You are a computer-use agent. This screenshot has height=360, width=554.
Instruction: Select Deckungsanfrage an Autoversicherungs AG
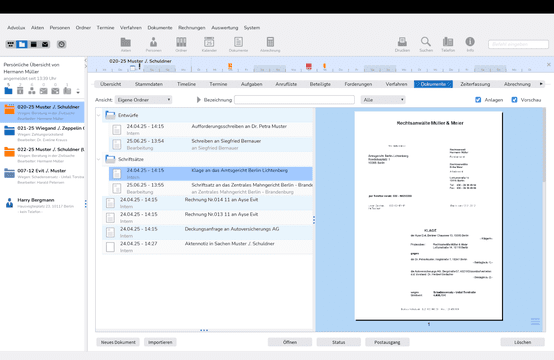click(x=207, y=232)
